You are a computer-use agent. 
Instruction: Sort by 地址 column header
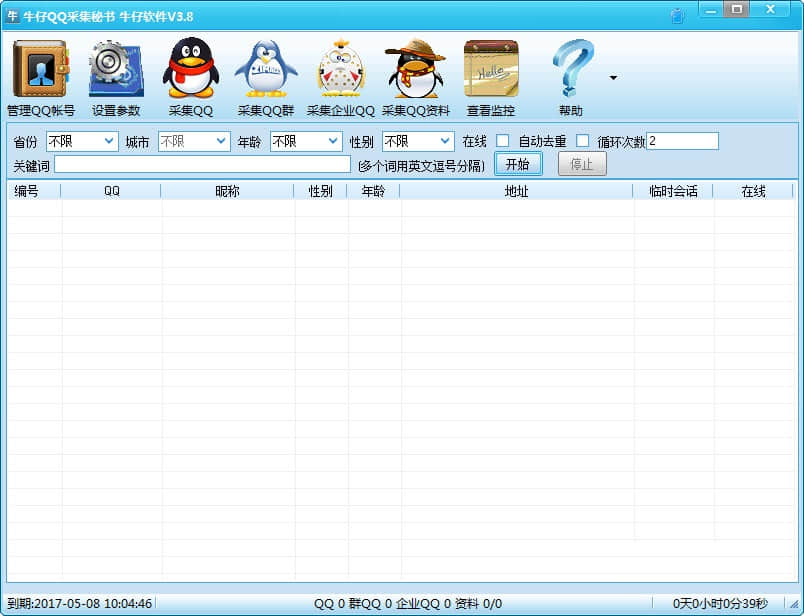click(516, 191)
